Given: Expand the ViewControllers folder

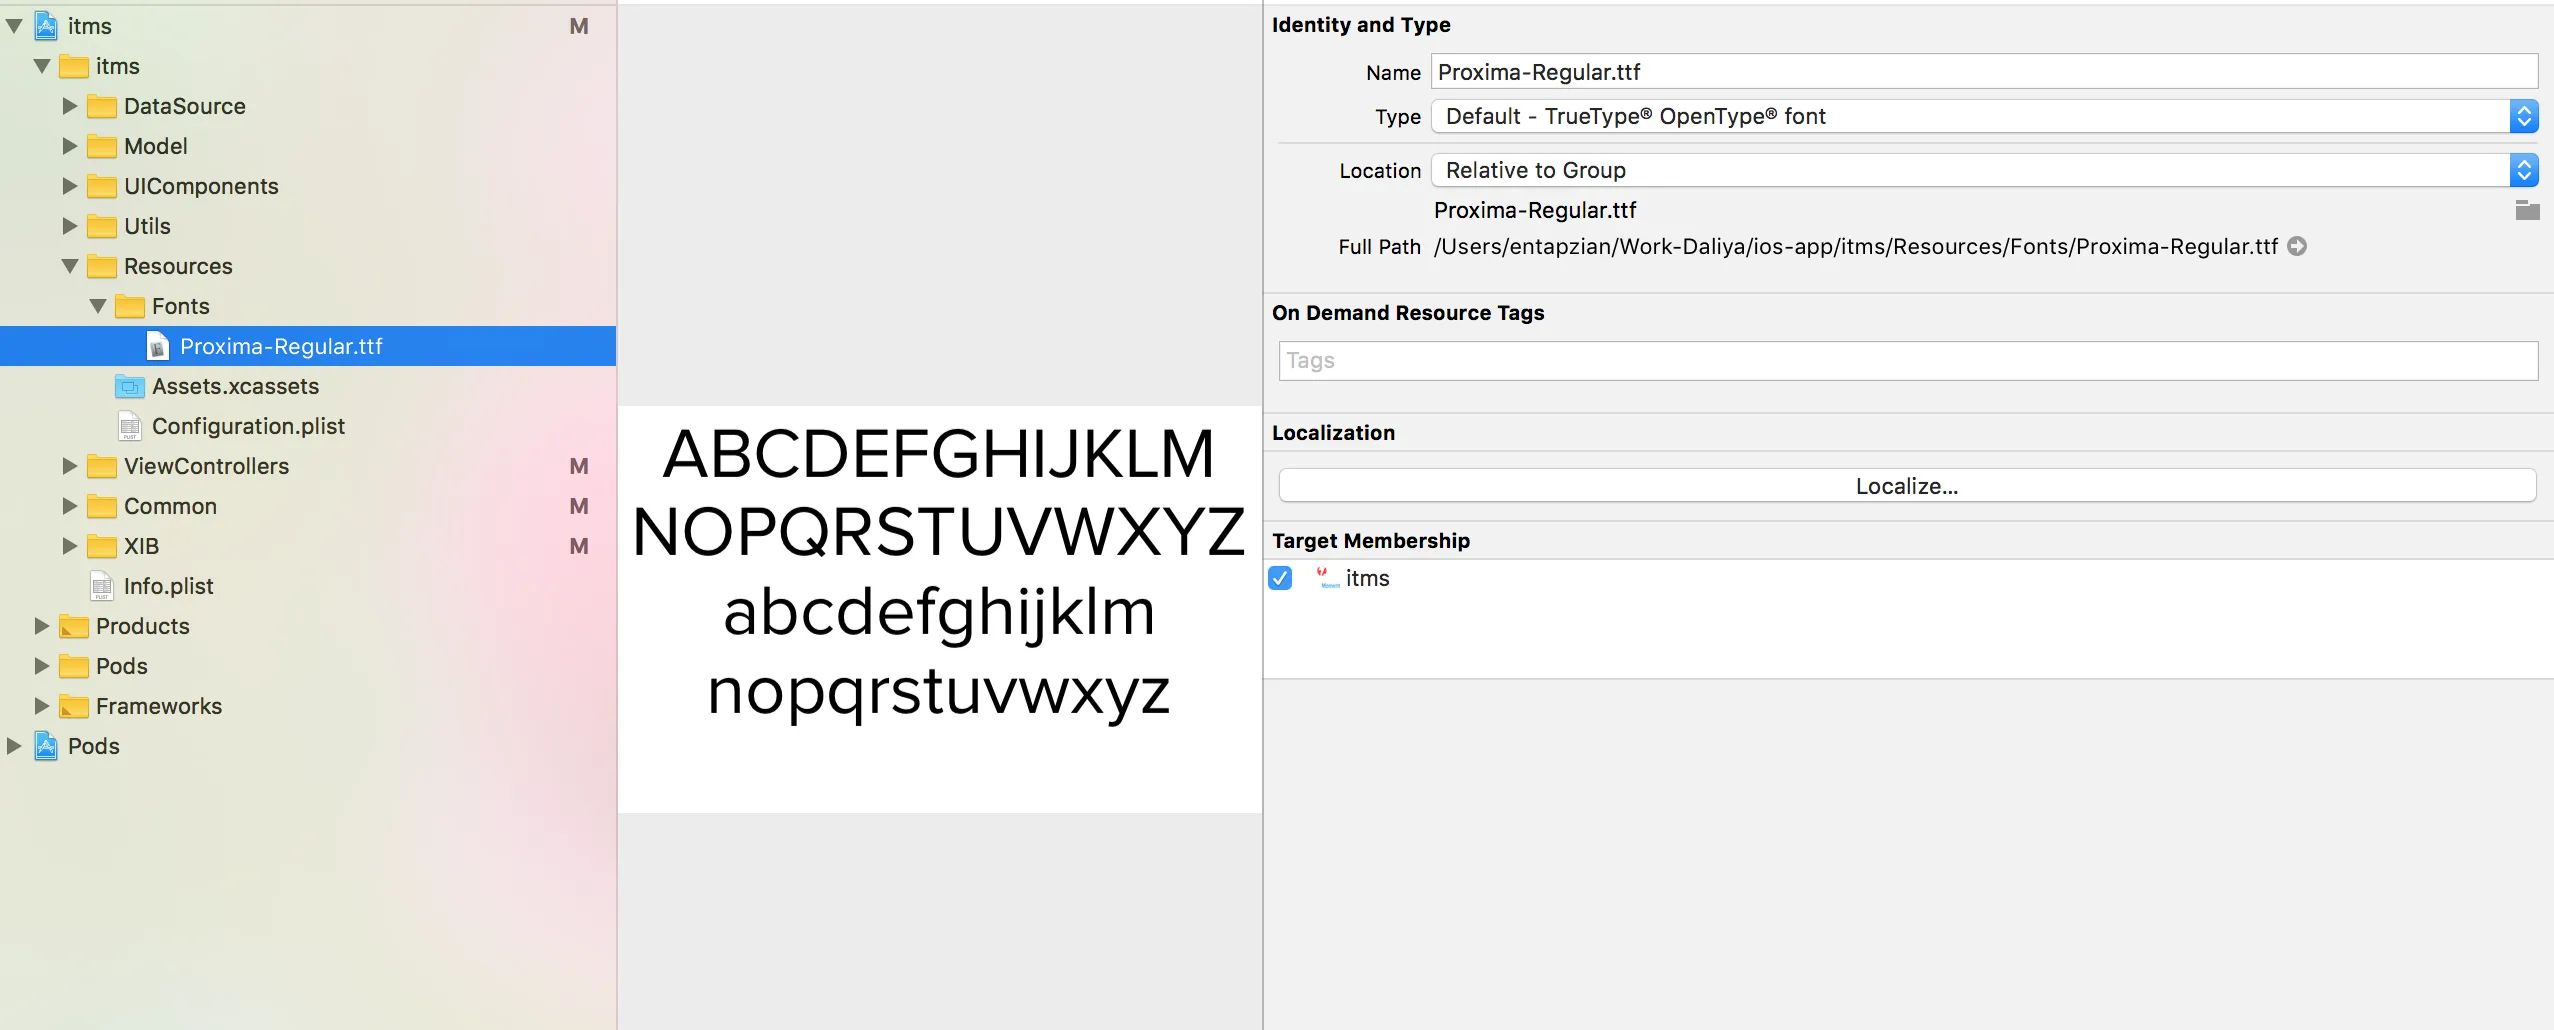Looking at the screenshot, I should pos(70,466).
